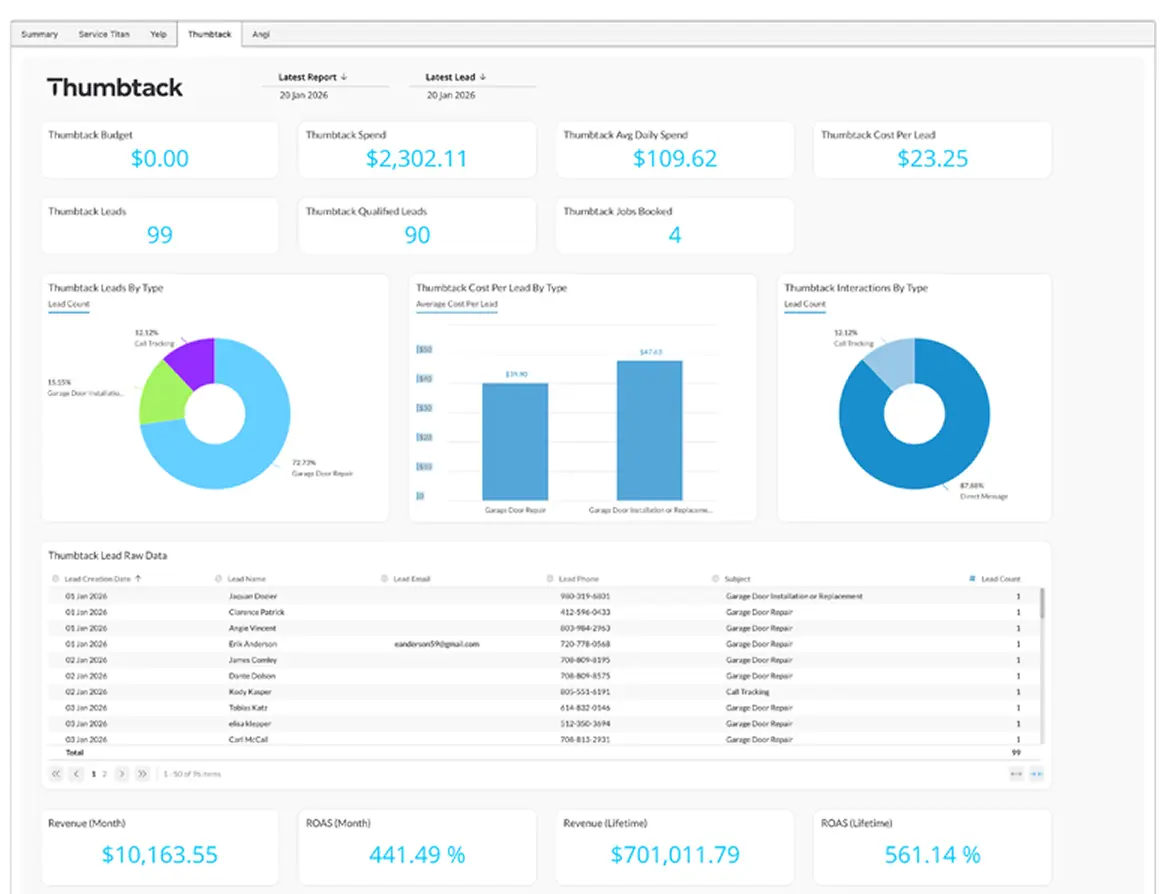This screenshot has width=1166, height=894.
Task: Toggle the Latest Report sort arrow
Action: coord(346,76)
